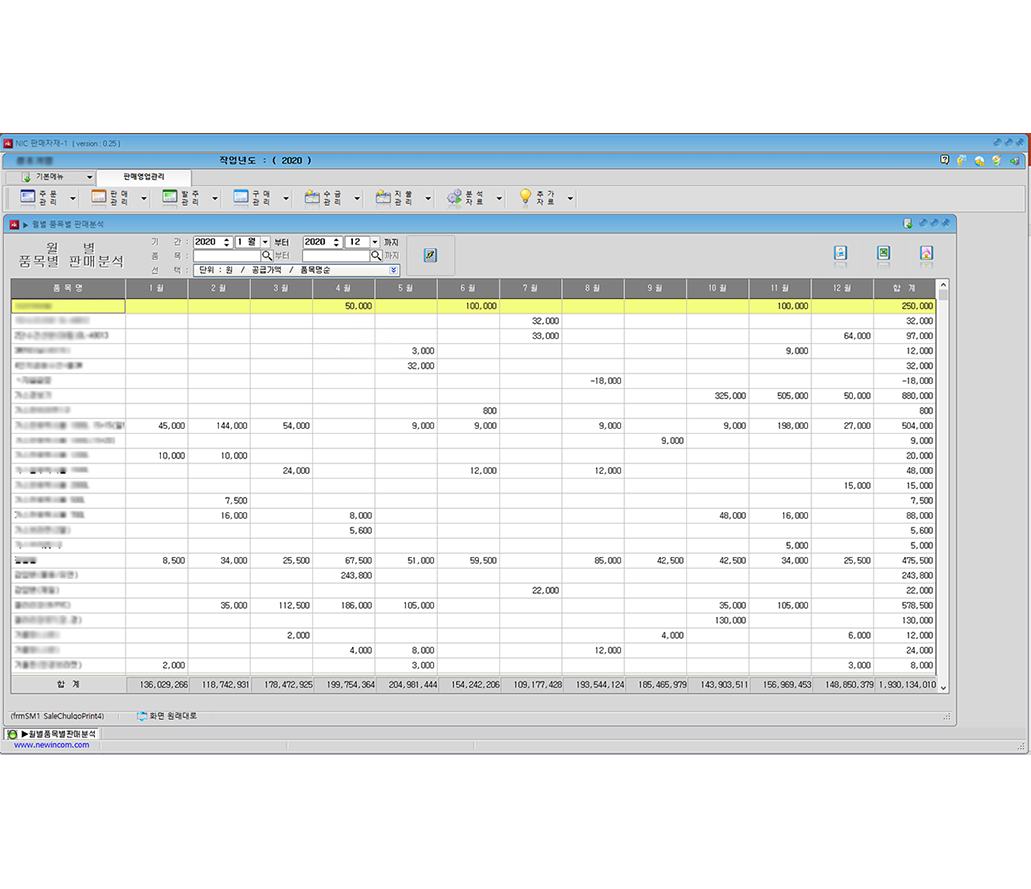
Task: Open the 판매관리 dropdown arrow
Action: (x=143, y=198)
